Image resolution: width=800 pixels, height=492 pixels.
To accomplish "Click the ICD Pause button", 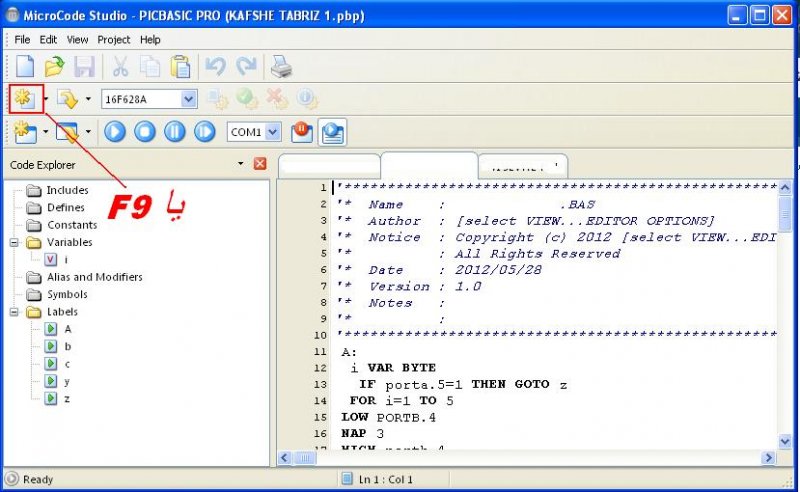I will [x=174, y=132].
